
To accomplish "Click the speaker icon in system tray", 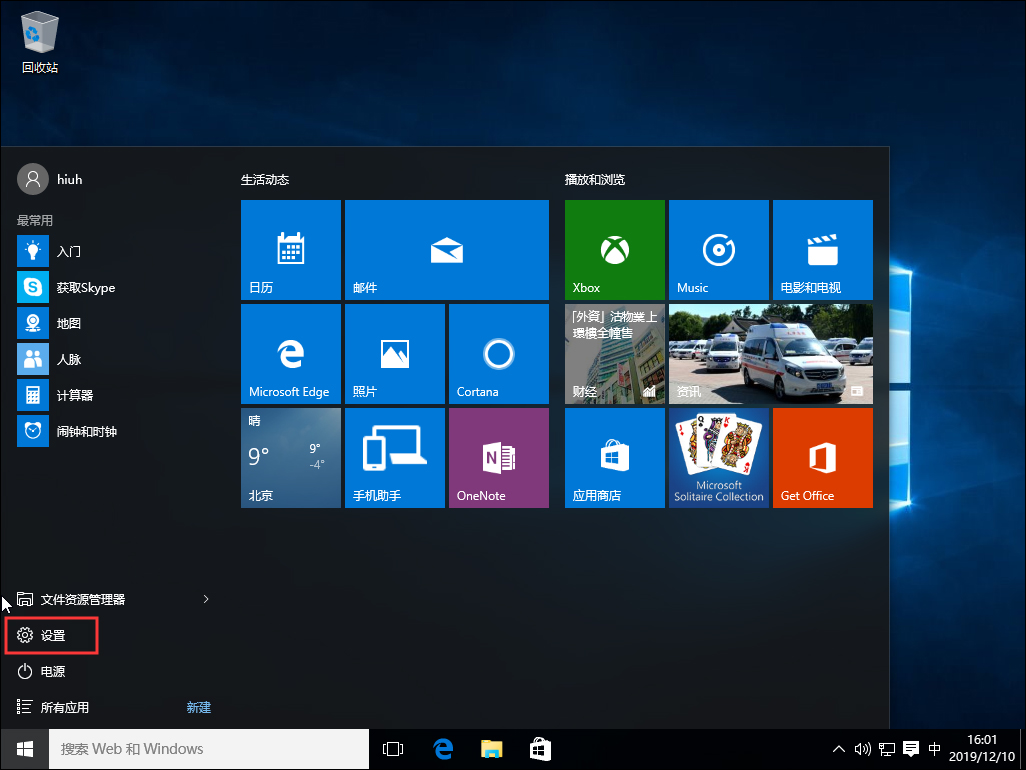I will click(x=862, y=748).
